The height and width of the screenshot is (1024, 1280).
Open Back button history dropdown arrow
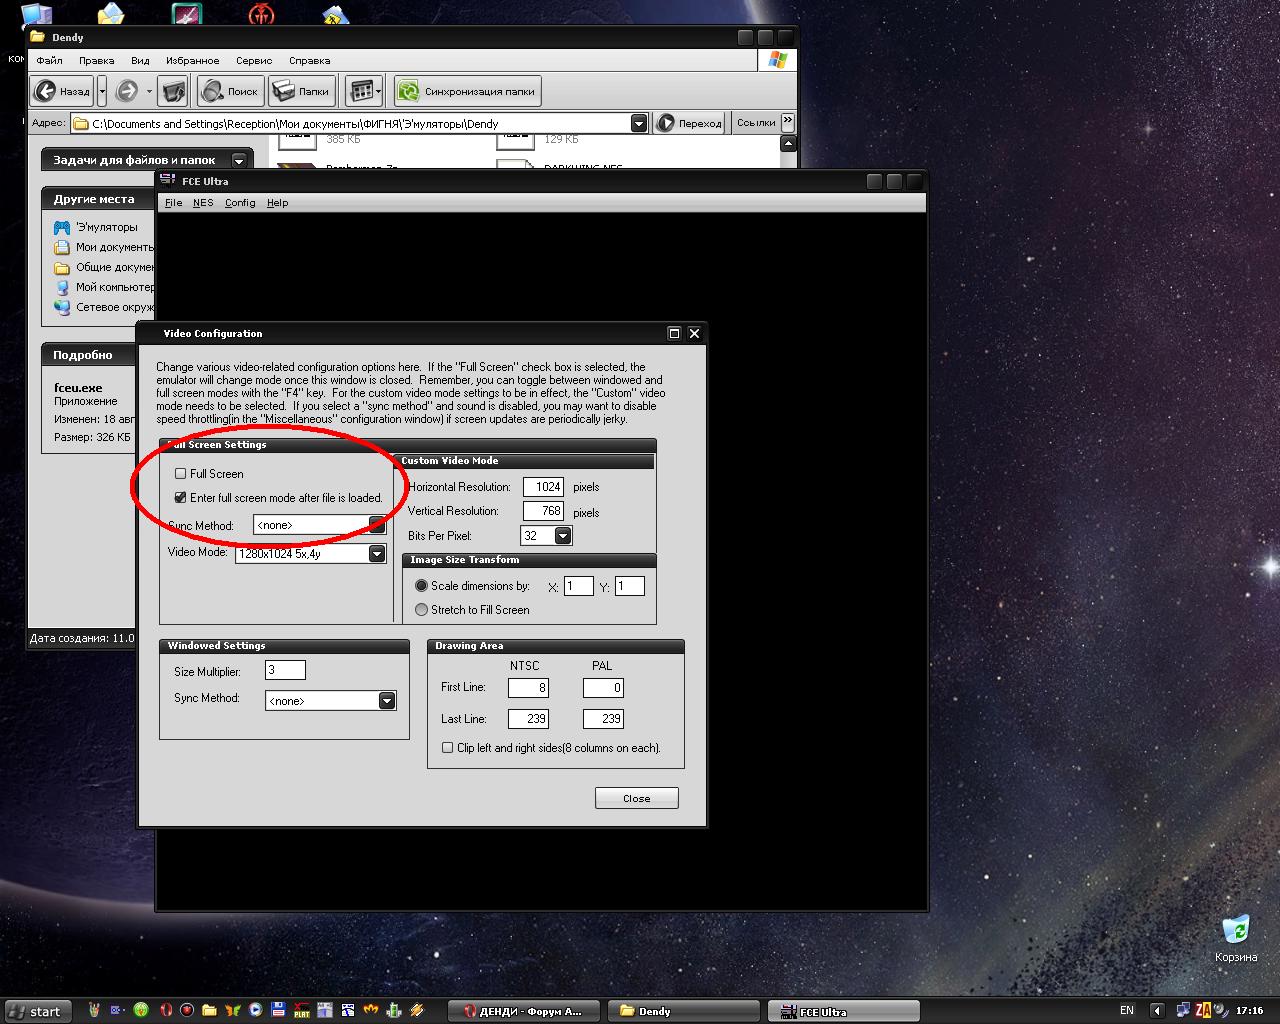point(102,91)
